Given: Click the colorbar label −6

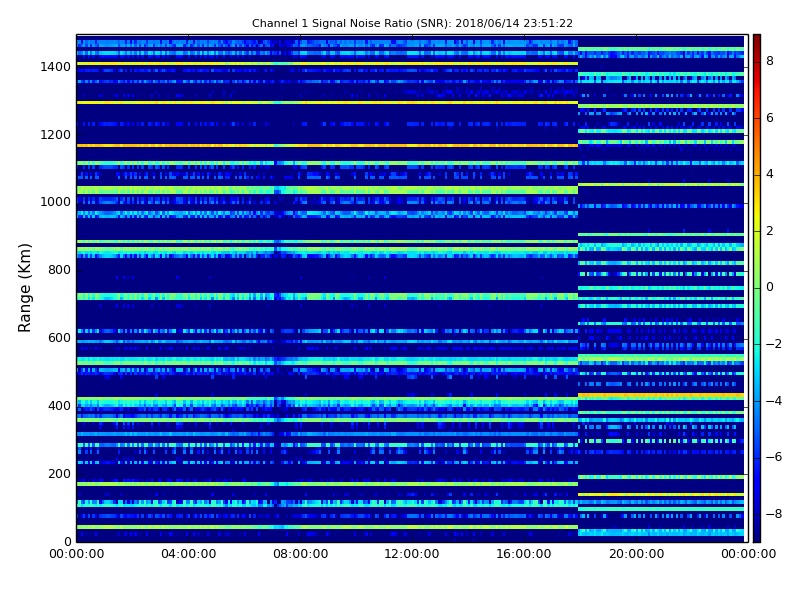Looking at the screenshot, I should point(774,457).
